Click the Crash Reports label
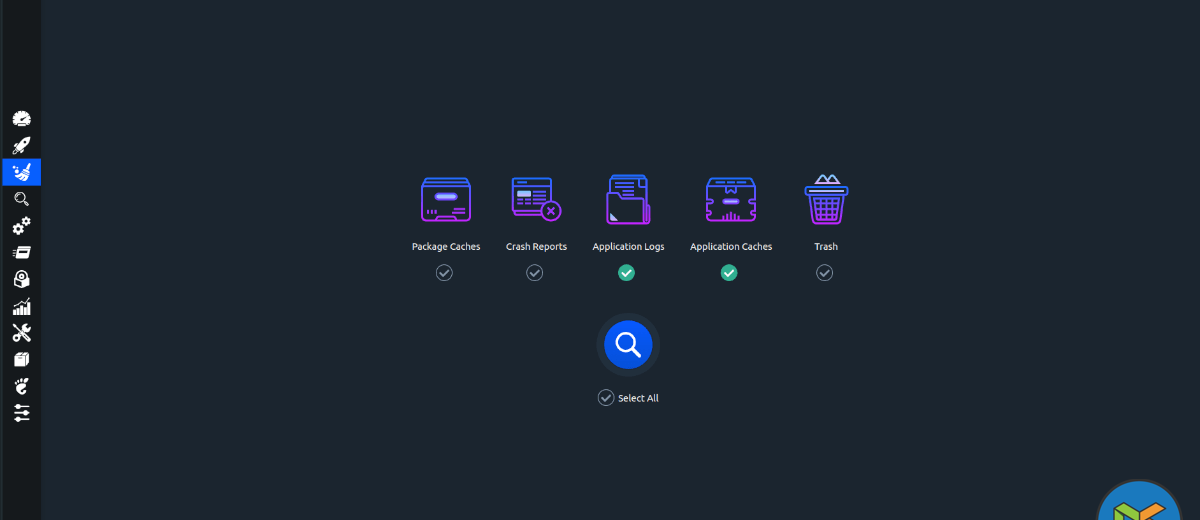 click(536, 247)
